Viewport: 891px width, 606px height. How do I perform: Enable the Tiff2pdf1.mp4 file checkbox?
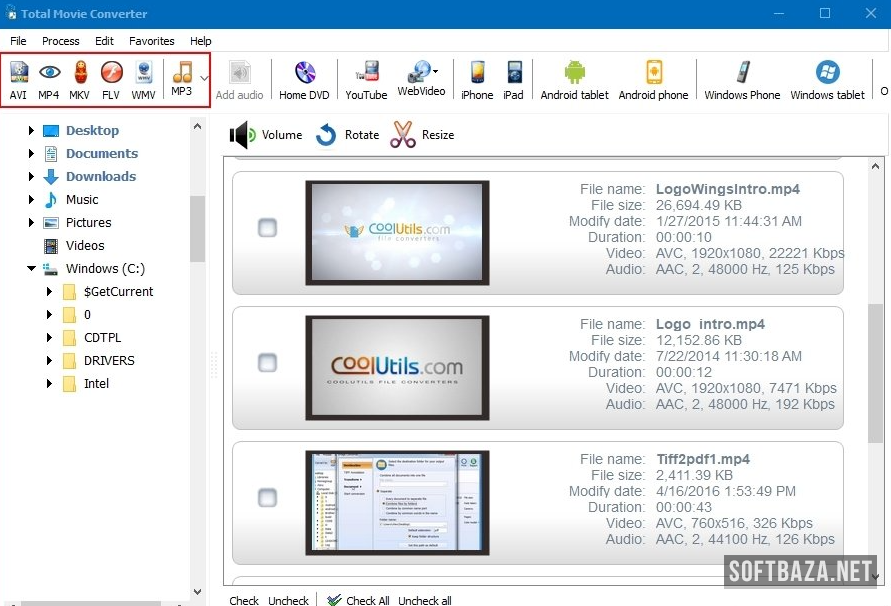pyautogui.click(x=267, y=497)
